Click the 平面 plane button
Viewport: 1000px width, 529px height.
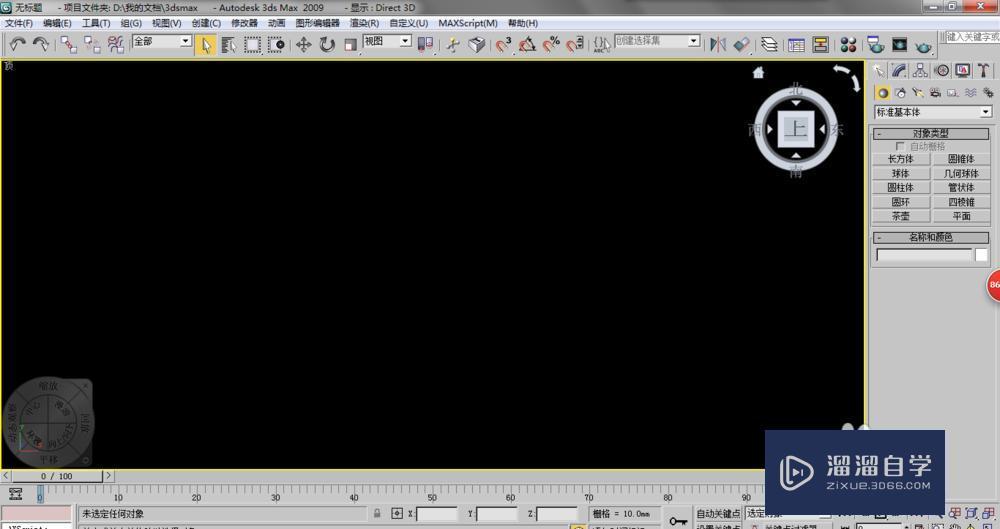point(961,216)
